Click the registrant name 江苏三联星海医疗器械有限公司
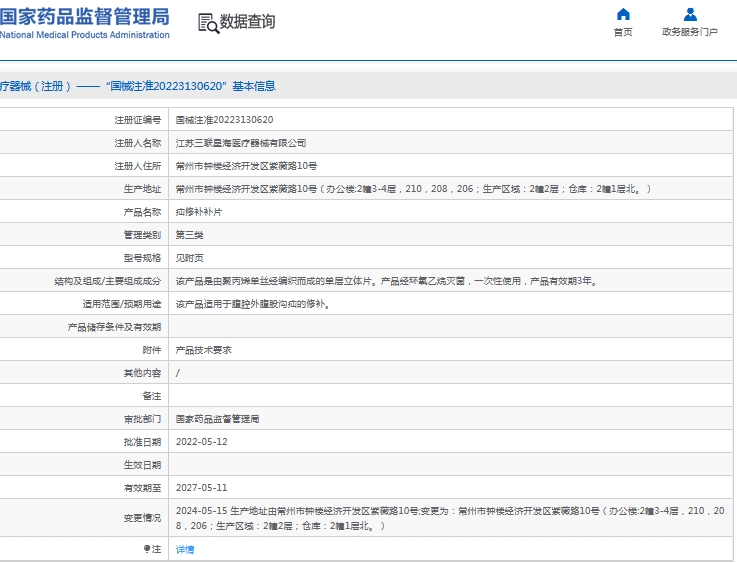The image size is (737, 564). click(241, 143)
